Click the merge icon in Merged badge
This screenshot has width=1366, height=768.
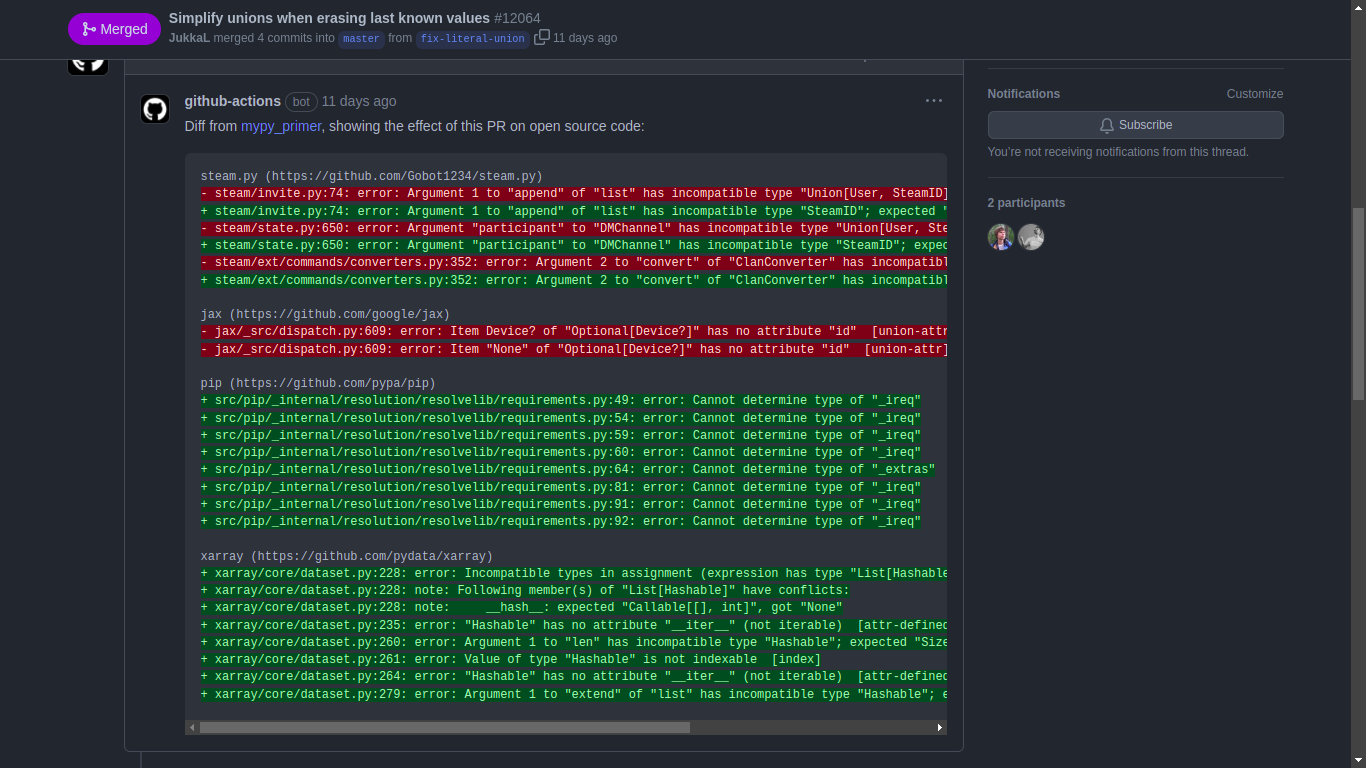click(x=89, y=29)
